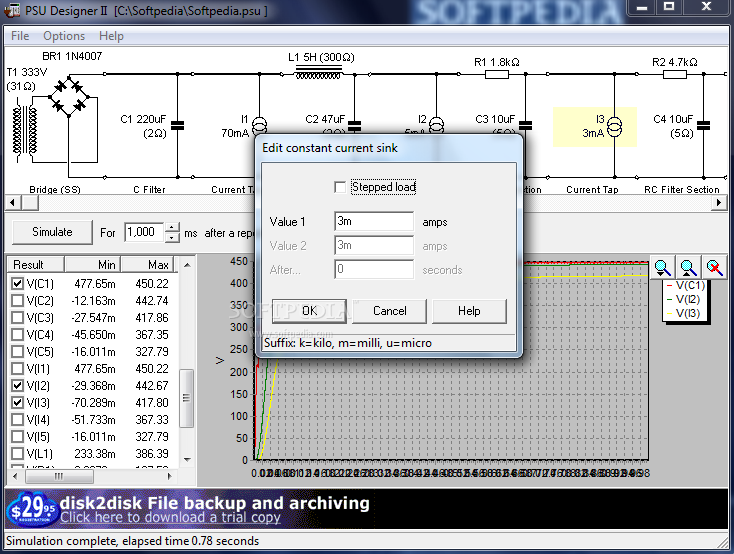
Task: Uncheck V(C1) result trace
Action: click(17, 283)
